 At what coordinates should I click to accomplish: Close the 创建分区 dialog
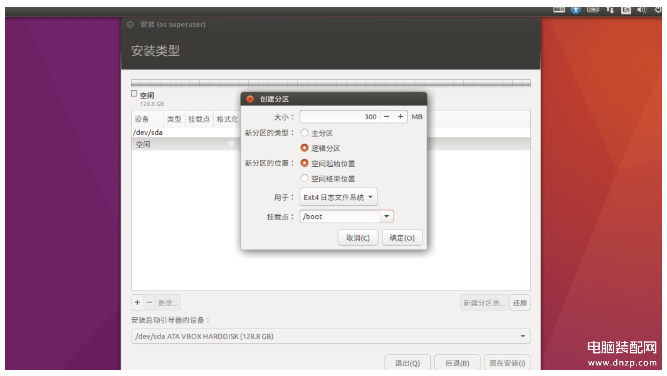pyautogui.click(x=250, y=99)
